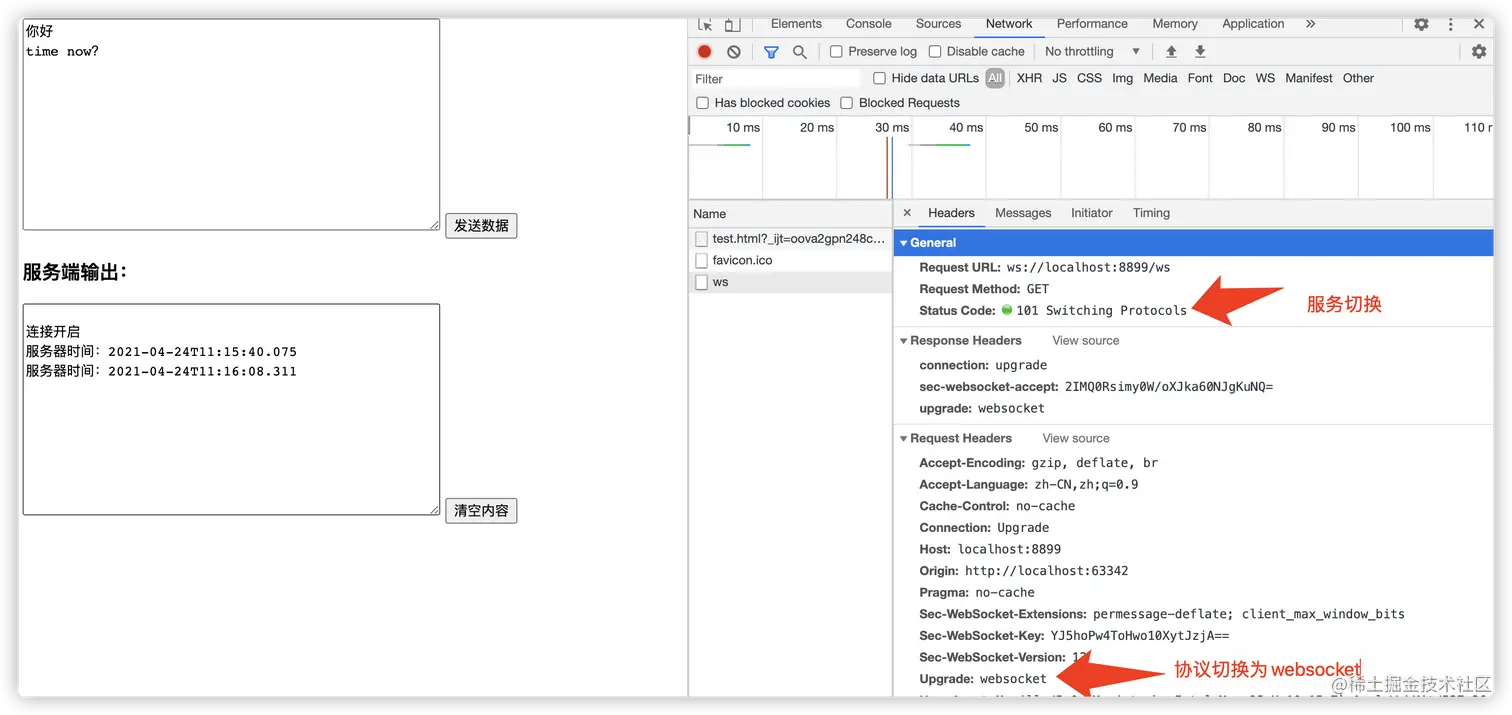Click the Request URL ws://localhost:8899/ws value
The image size is (1512, 715).
[x=1088, y=268]
